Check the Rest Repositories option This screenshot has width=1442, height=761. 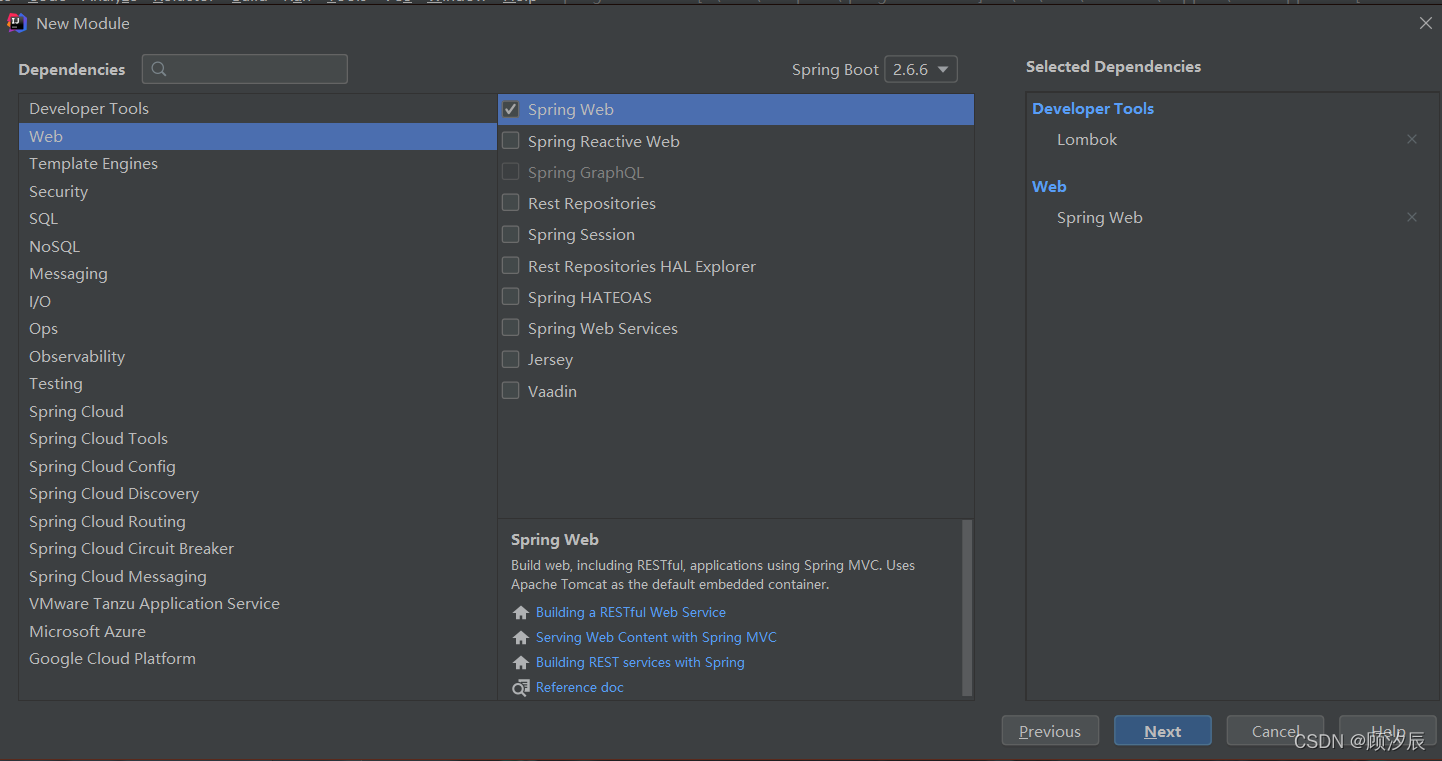click(510, 203)
